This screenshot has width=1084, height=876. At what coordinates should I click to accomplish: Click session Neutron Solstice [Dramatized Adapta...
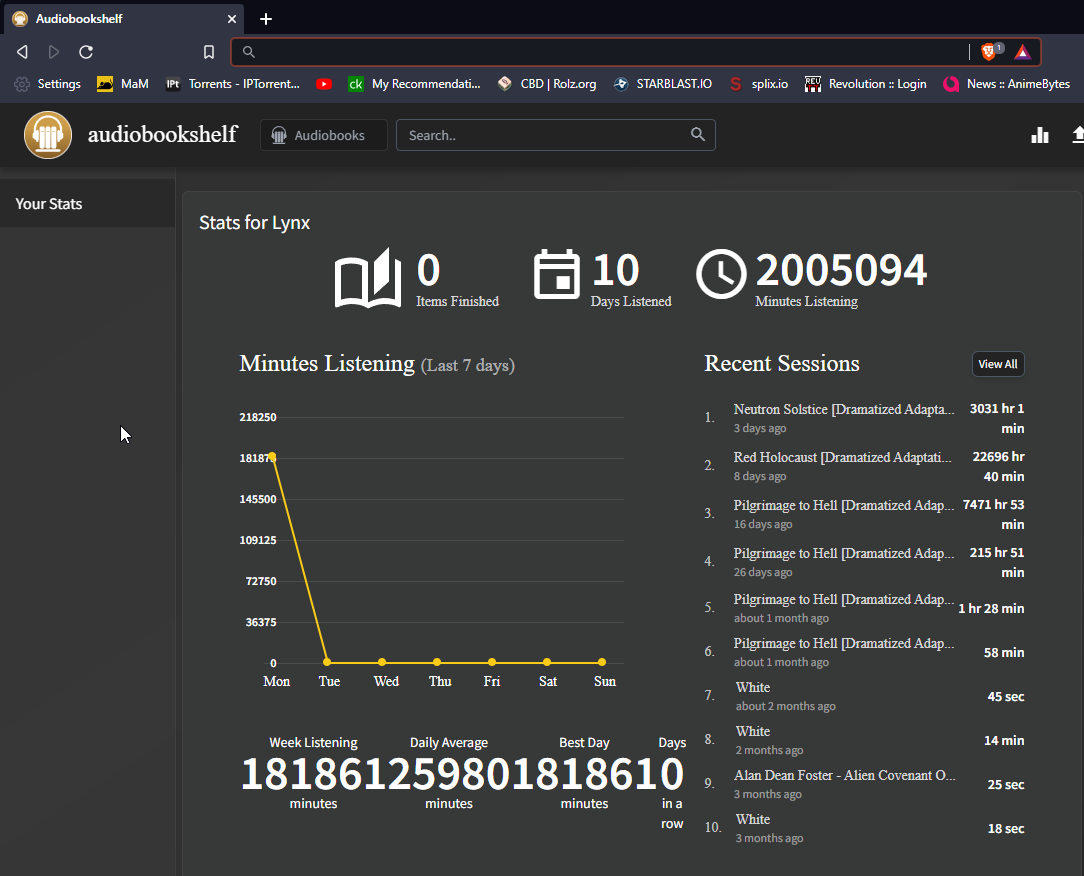(844, 409)
